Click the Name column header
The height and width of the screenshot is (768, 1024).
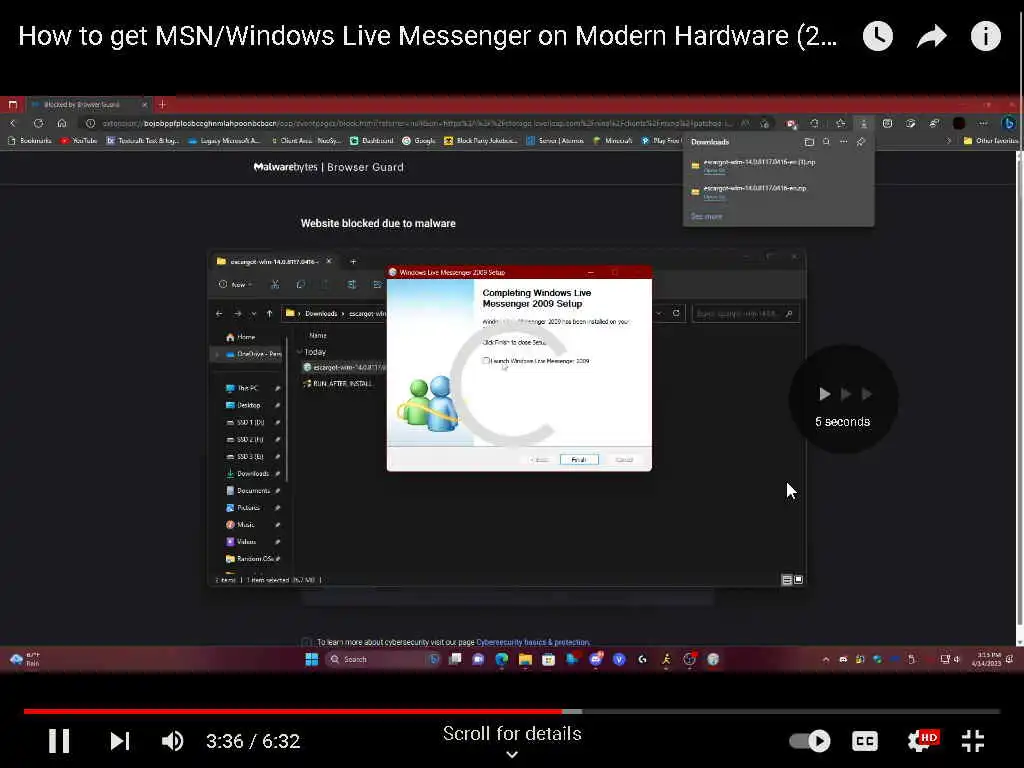(318, 335)
